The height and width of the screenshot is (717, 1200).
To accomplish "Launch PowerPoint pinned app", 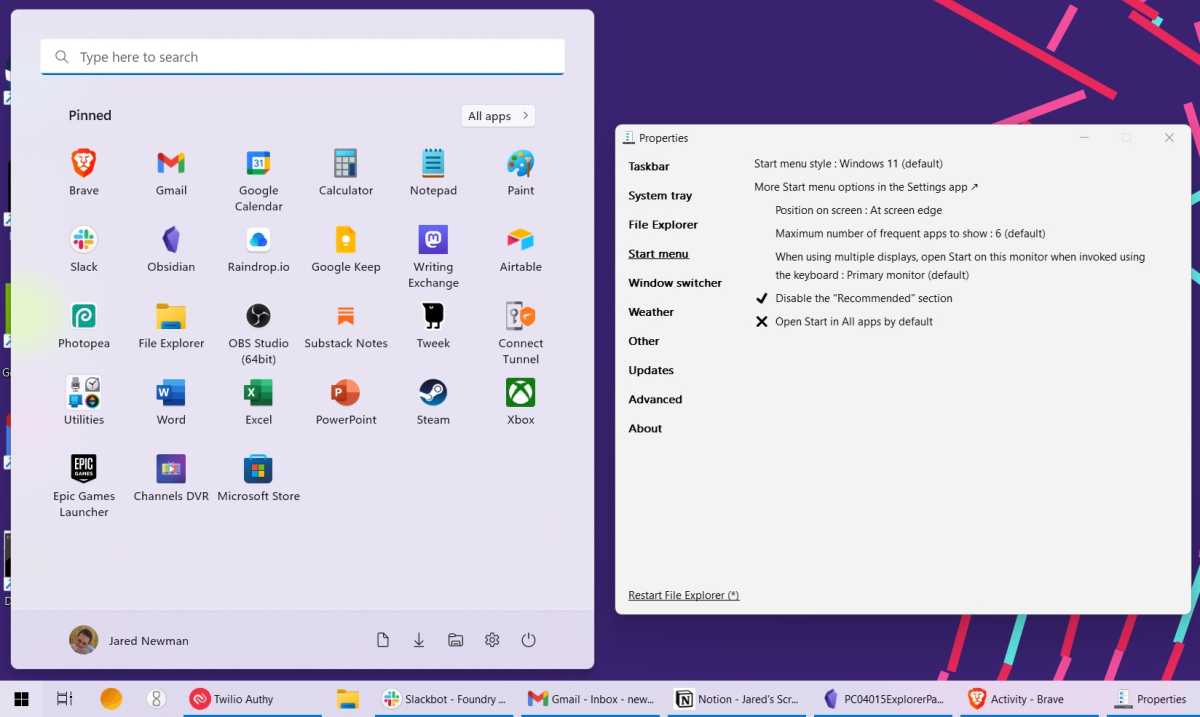I will (x=346, y=402).
